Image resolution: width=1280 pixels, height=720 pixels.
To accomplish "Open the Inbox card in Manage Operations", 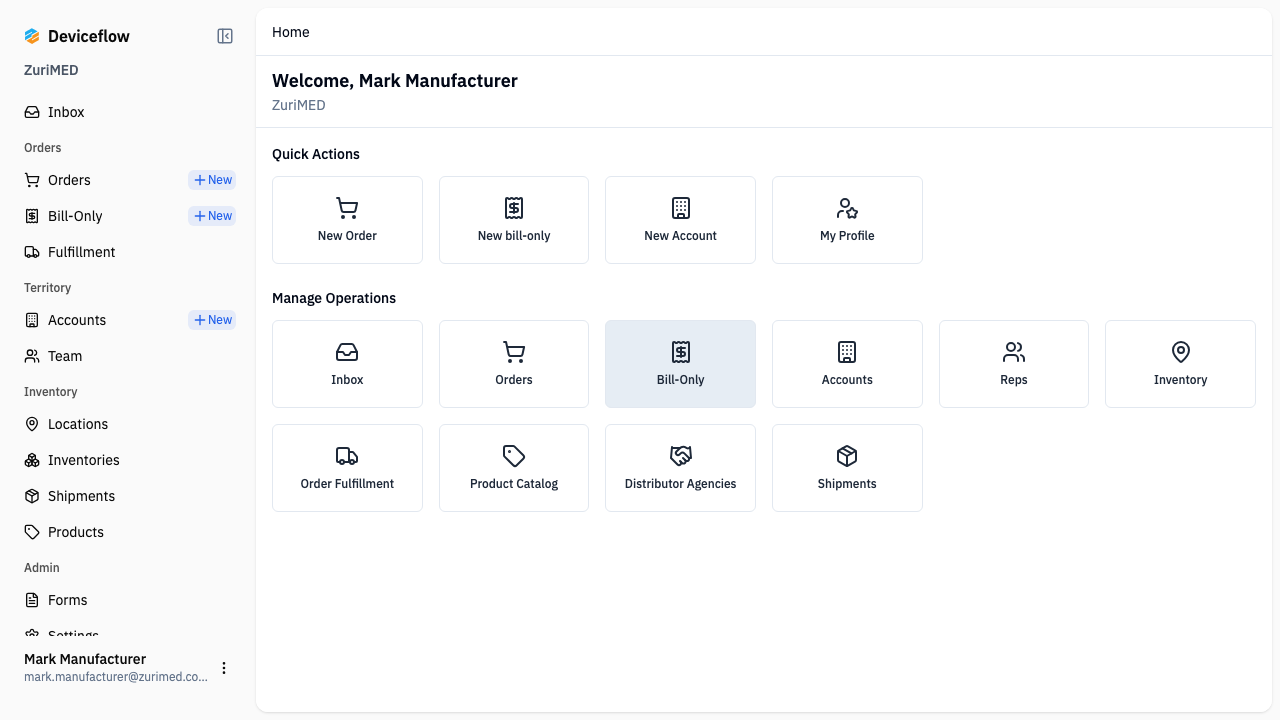I will [347, 364].
